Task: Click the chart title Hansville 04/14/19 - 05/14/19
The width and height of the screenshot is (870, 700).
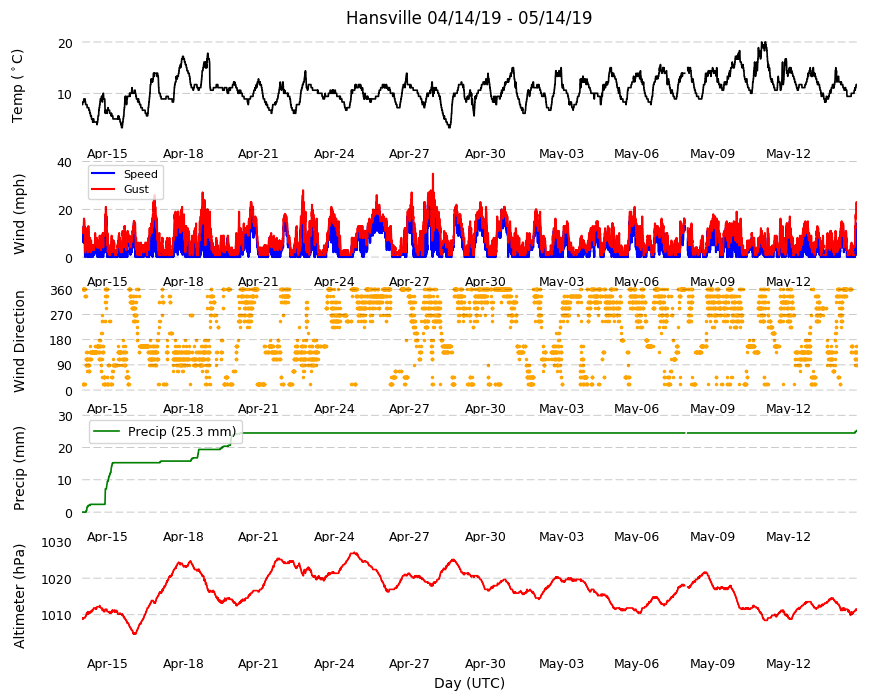Action: (x=469, y=18)
